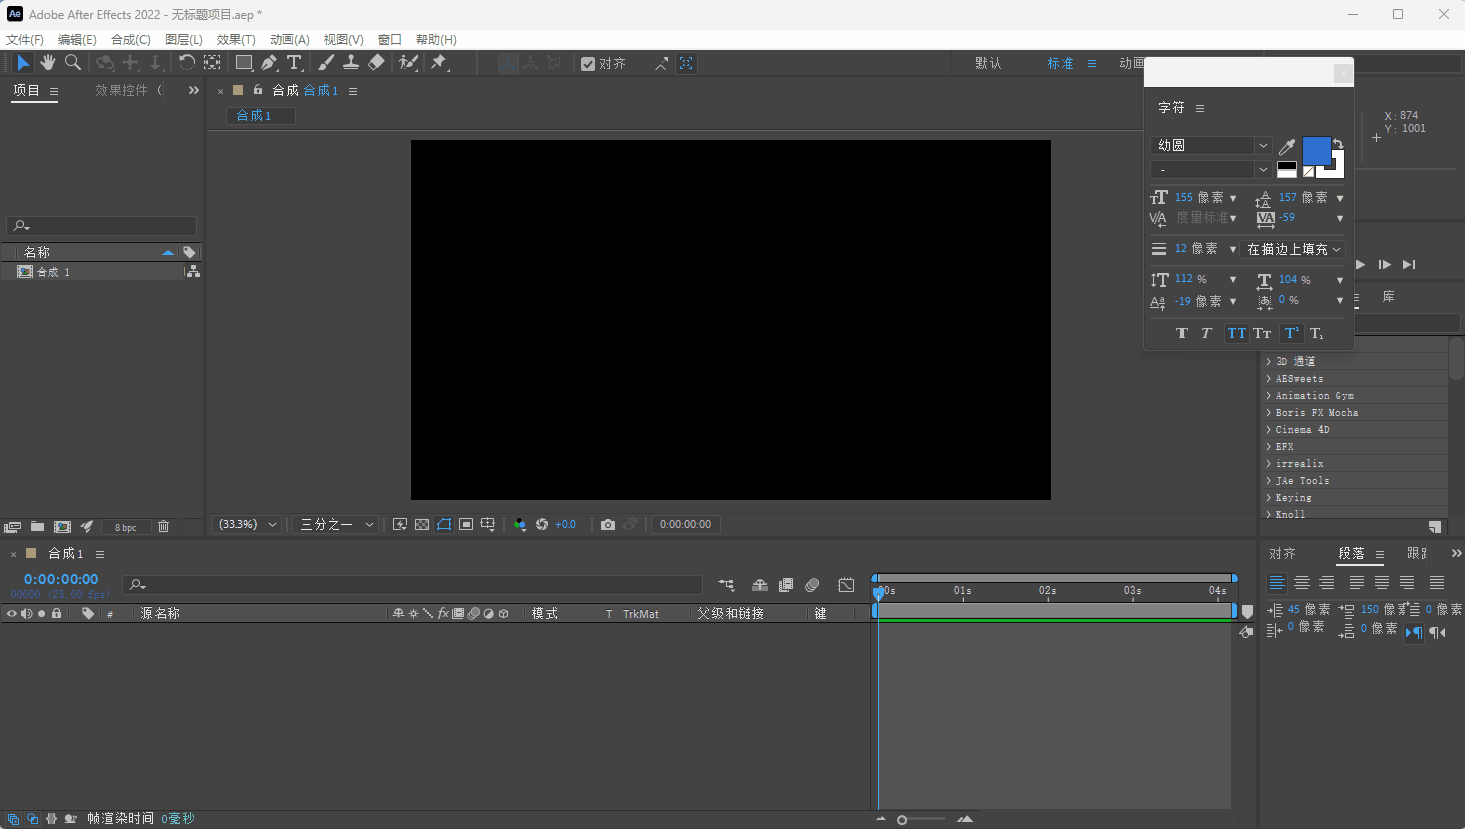This screenshot has width=1465, height=829.
Task: Open the 在描边上填充 stroke option dropdown
Action: [1292, 249]
